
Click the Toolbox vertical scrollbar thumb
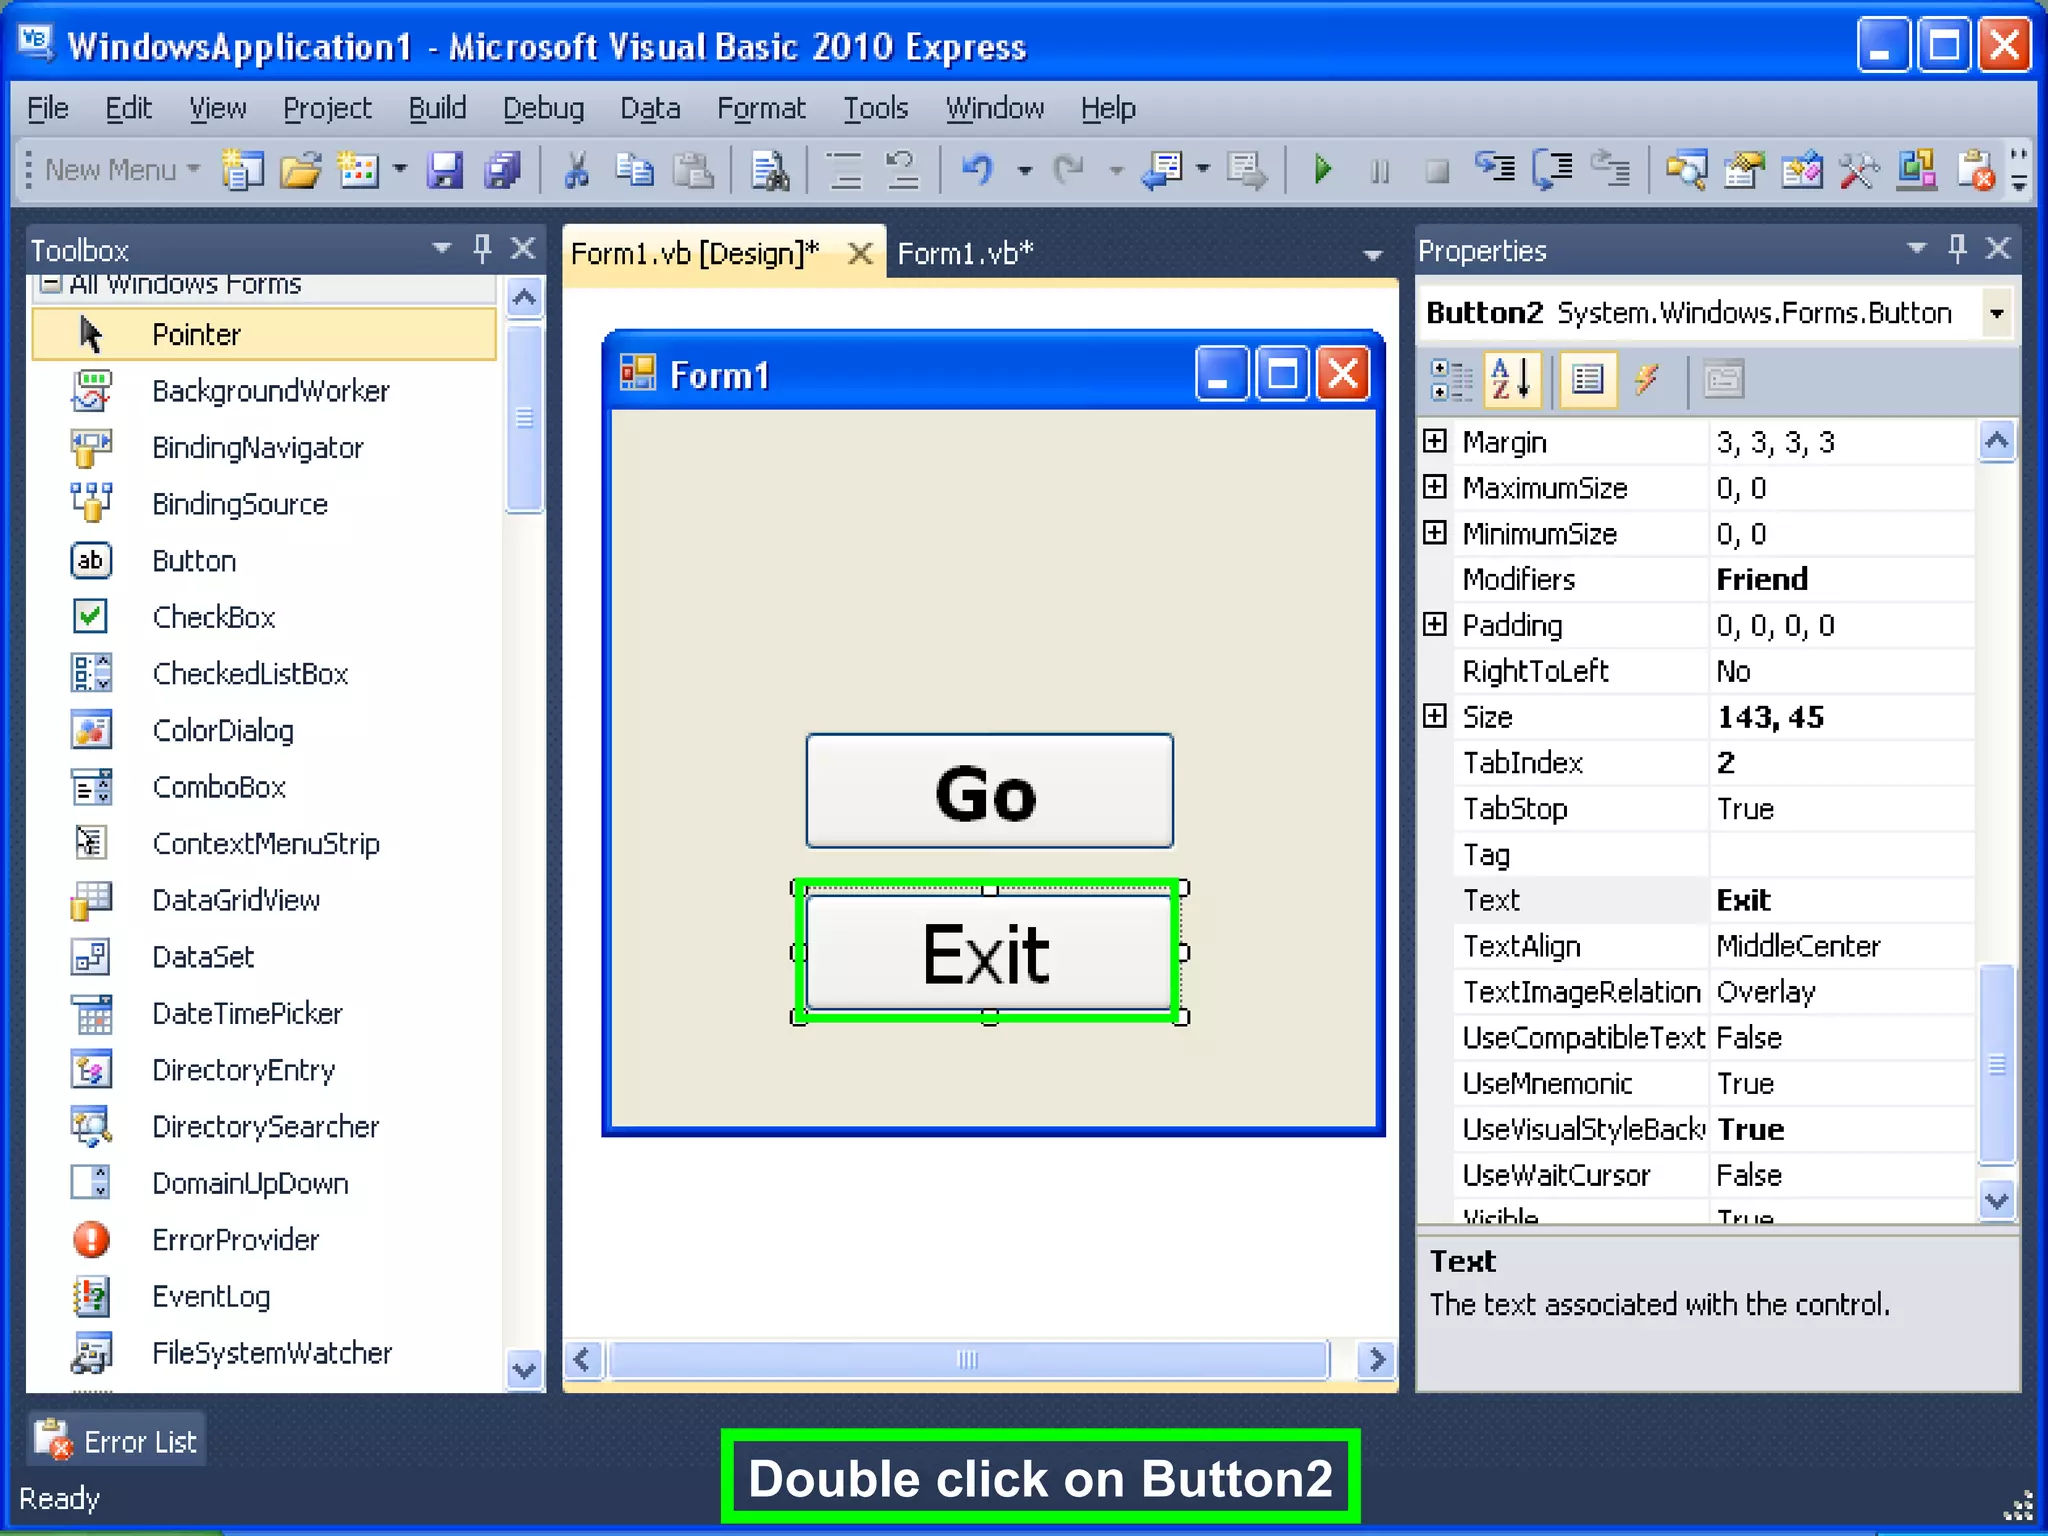[x=524, y=418]
